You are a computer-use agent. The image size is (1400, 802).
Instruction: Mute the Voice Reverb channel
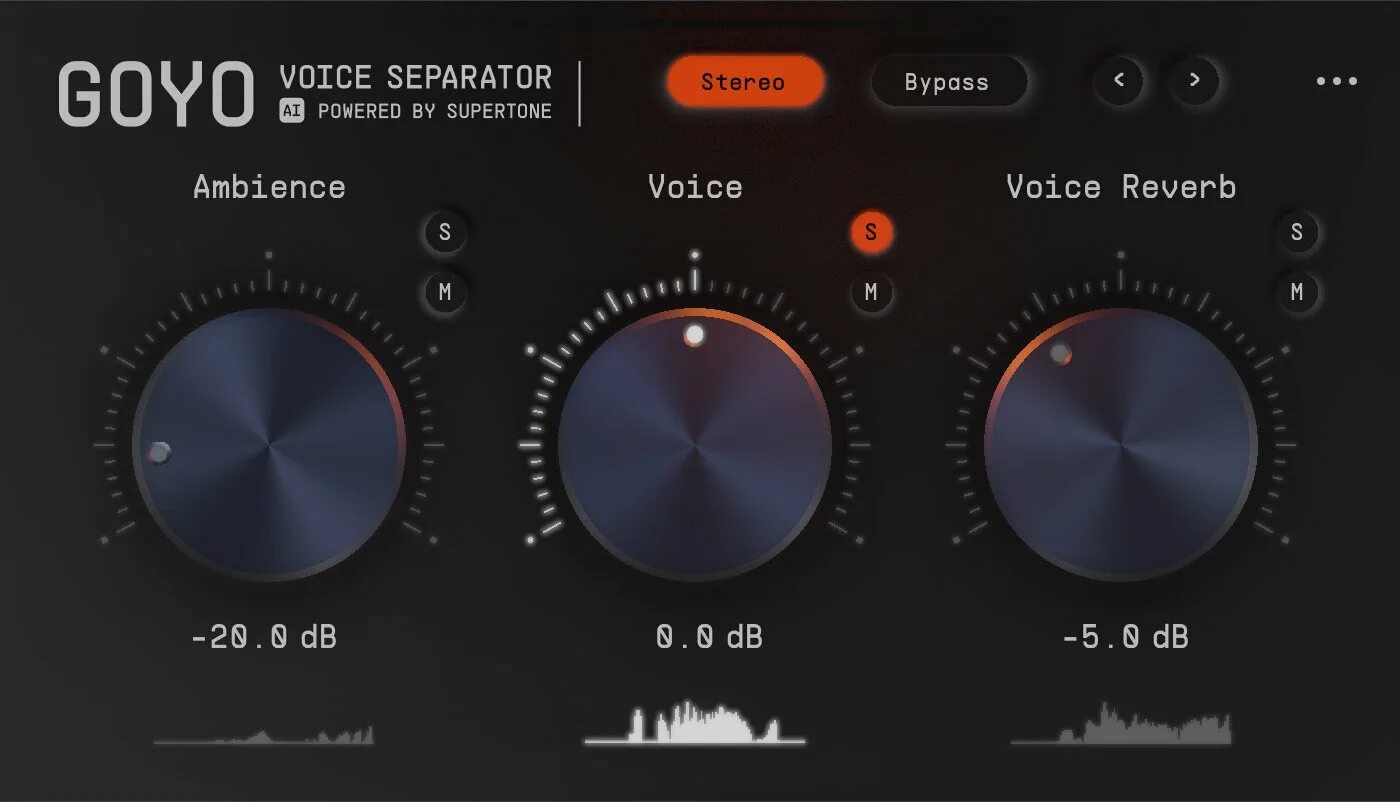(x=1297, y=292)
